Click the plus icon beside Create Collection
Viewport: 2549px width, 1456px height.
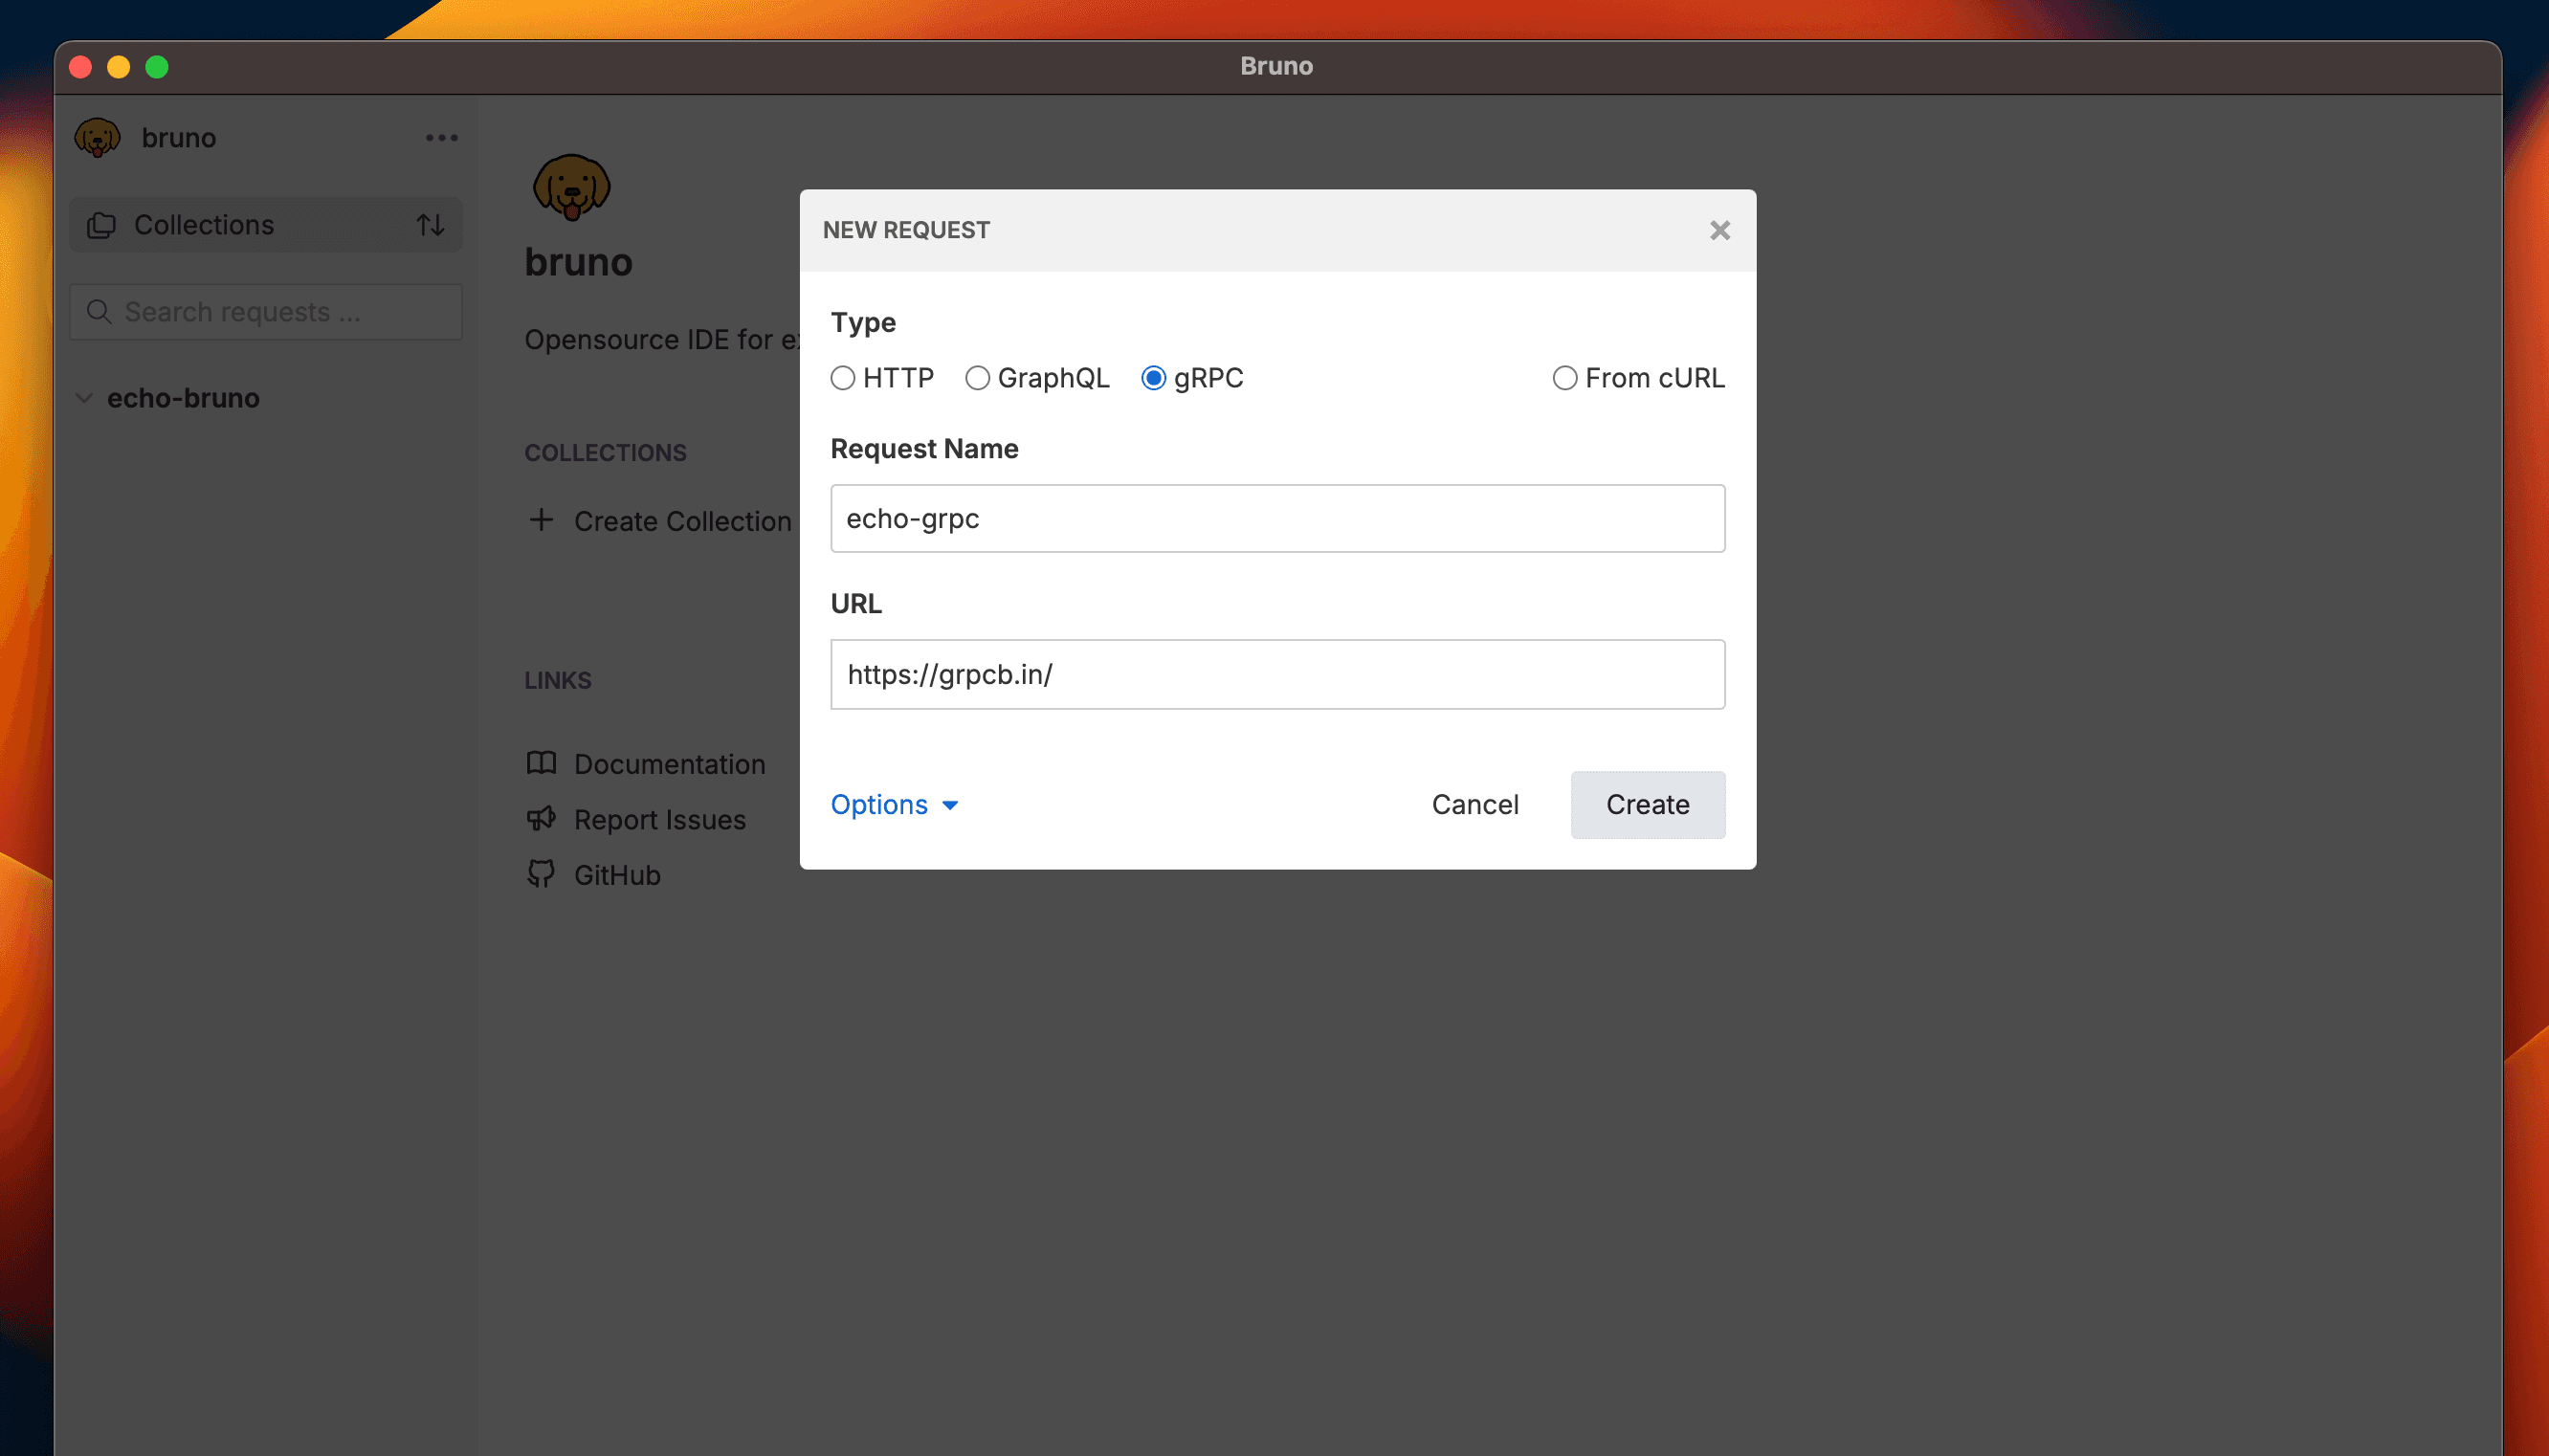pos(541,520)
